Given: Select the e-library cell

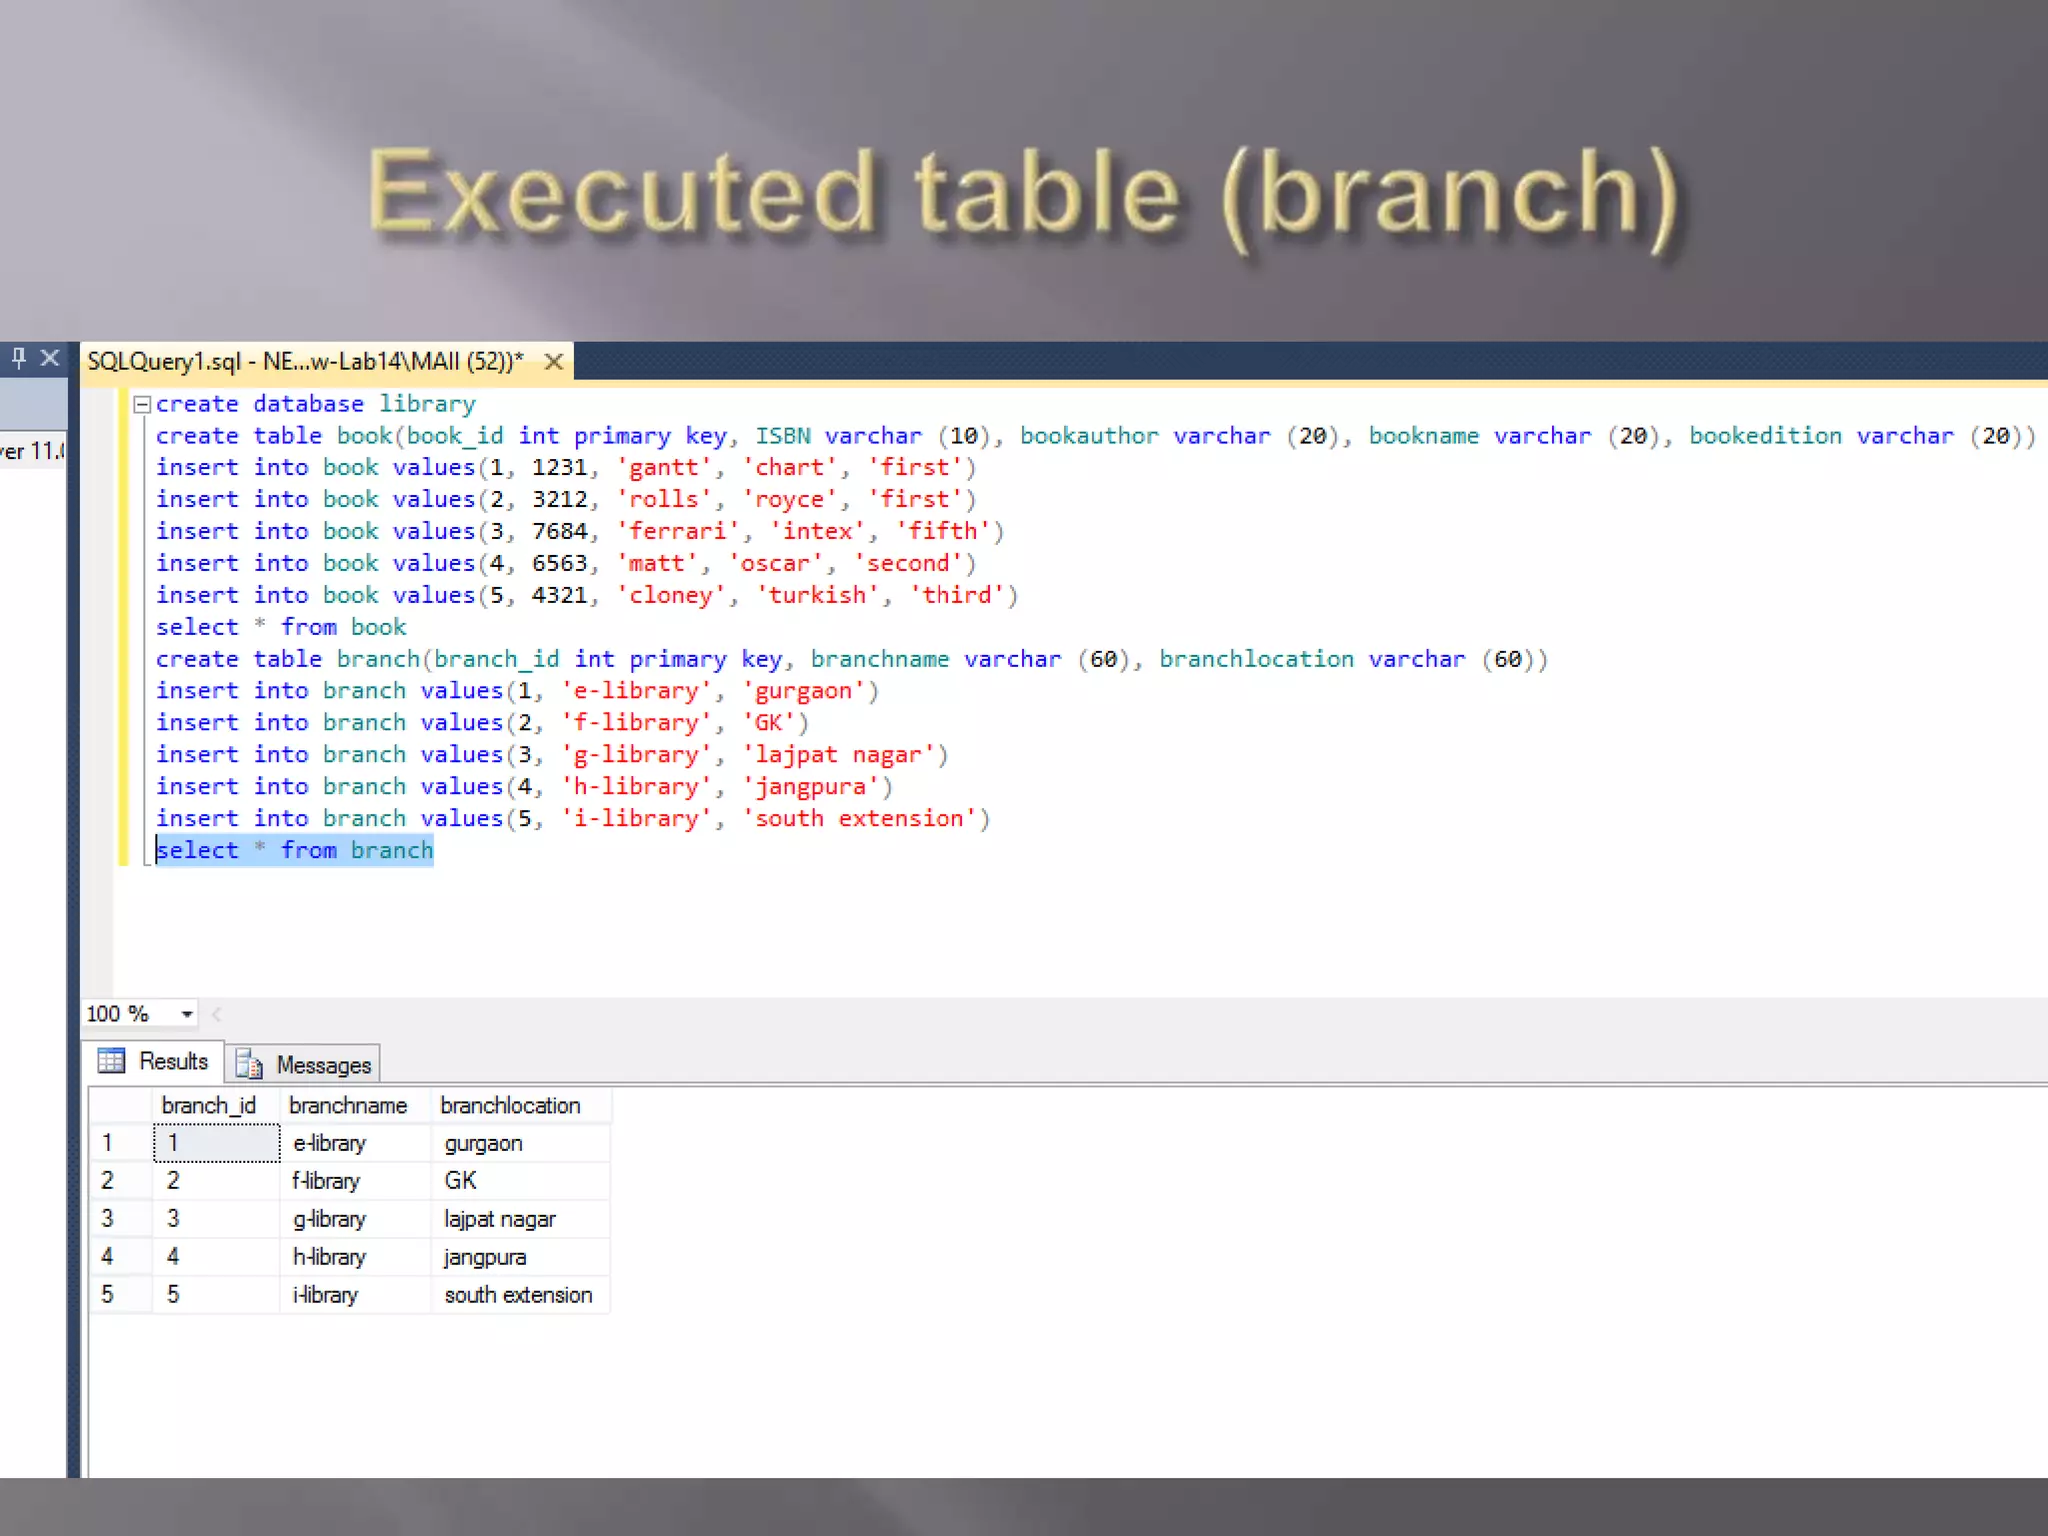Looking at the screenshot, I should pos(356,1143).
